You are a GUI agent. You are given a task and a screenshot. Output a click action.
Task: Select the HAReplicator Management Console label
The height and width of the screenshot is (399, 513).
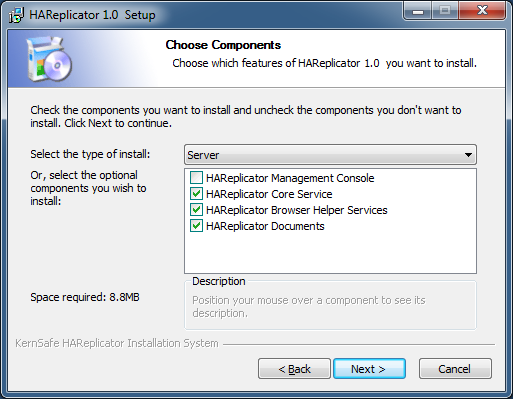(290, 178)
